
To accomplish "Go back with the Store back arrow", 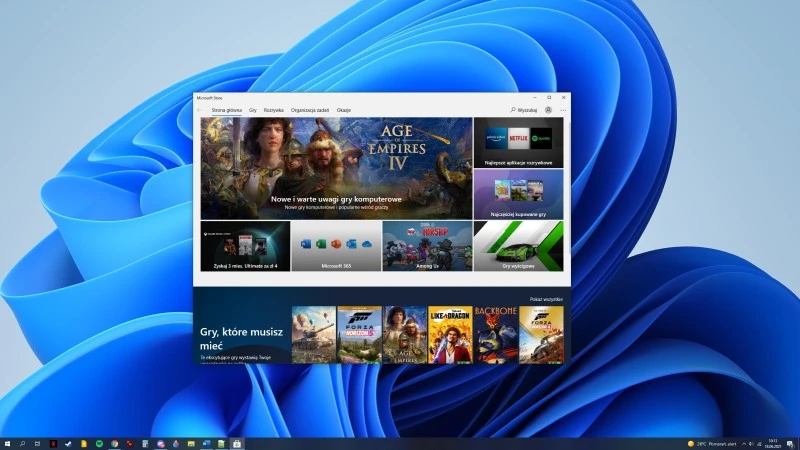I will (x=199, y=110).
